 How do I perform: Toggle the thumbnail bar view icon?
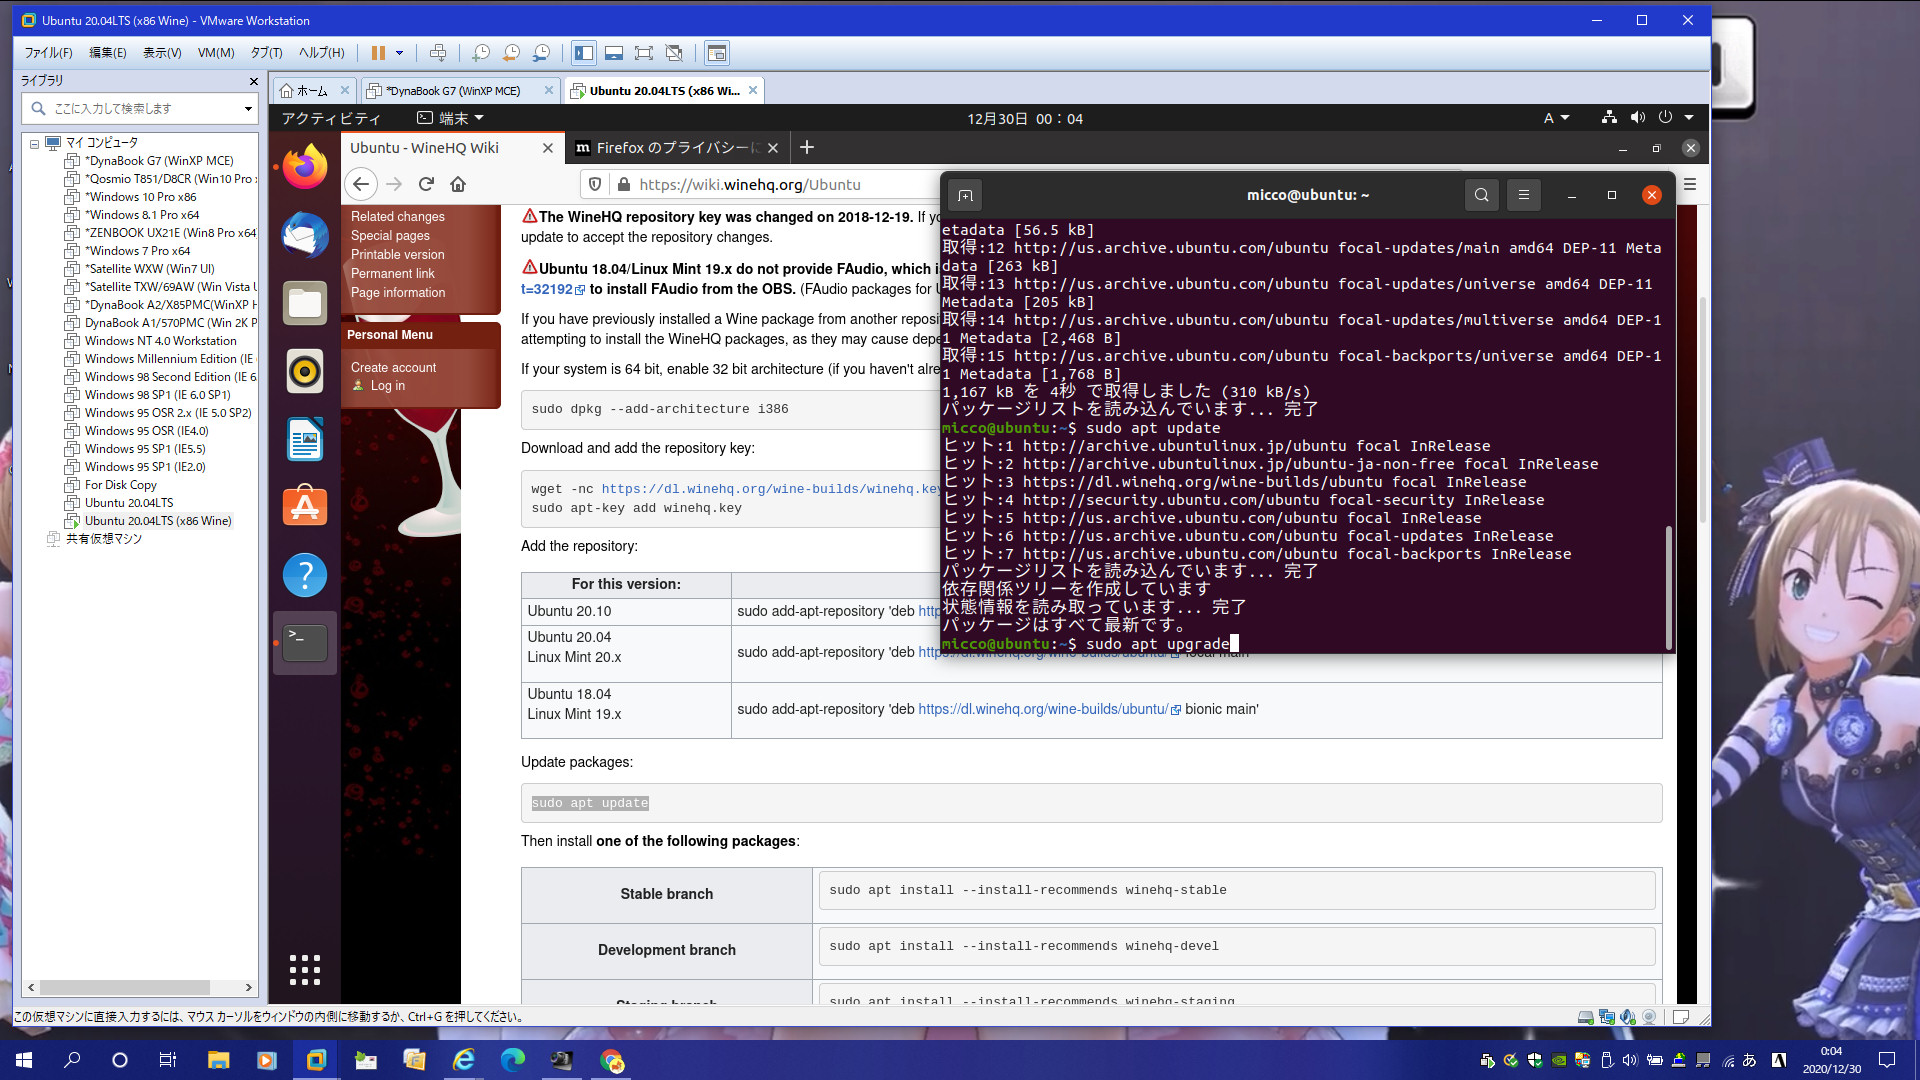pos(614,53)
